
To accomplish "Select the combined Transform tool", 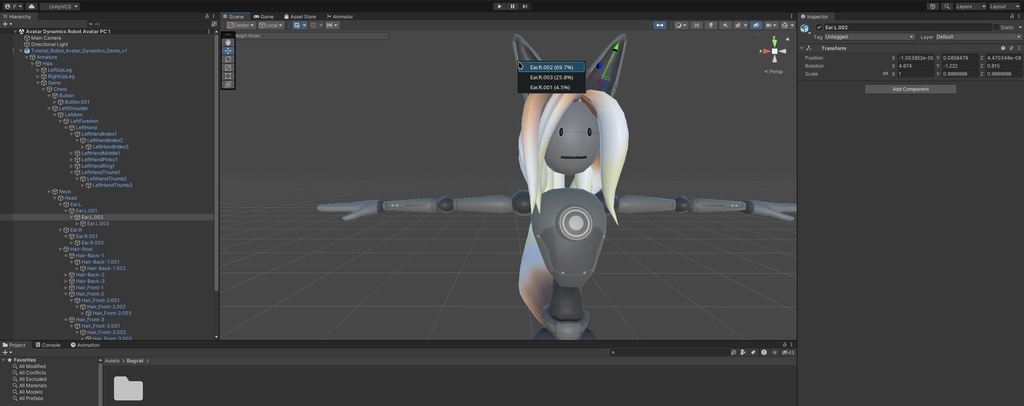I will [x=228, y=84].
